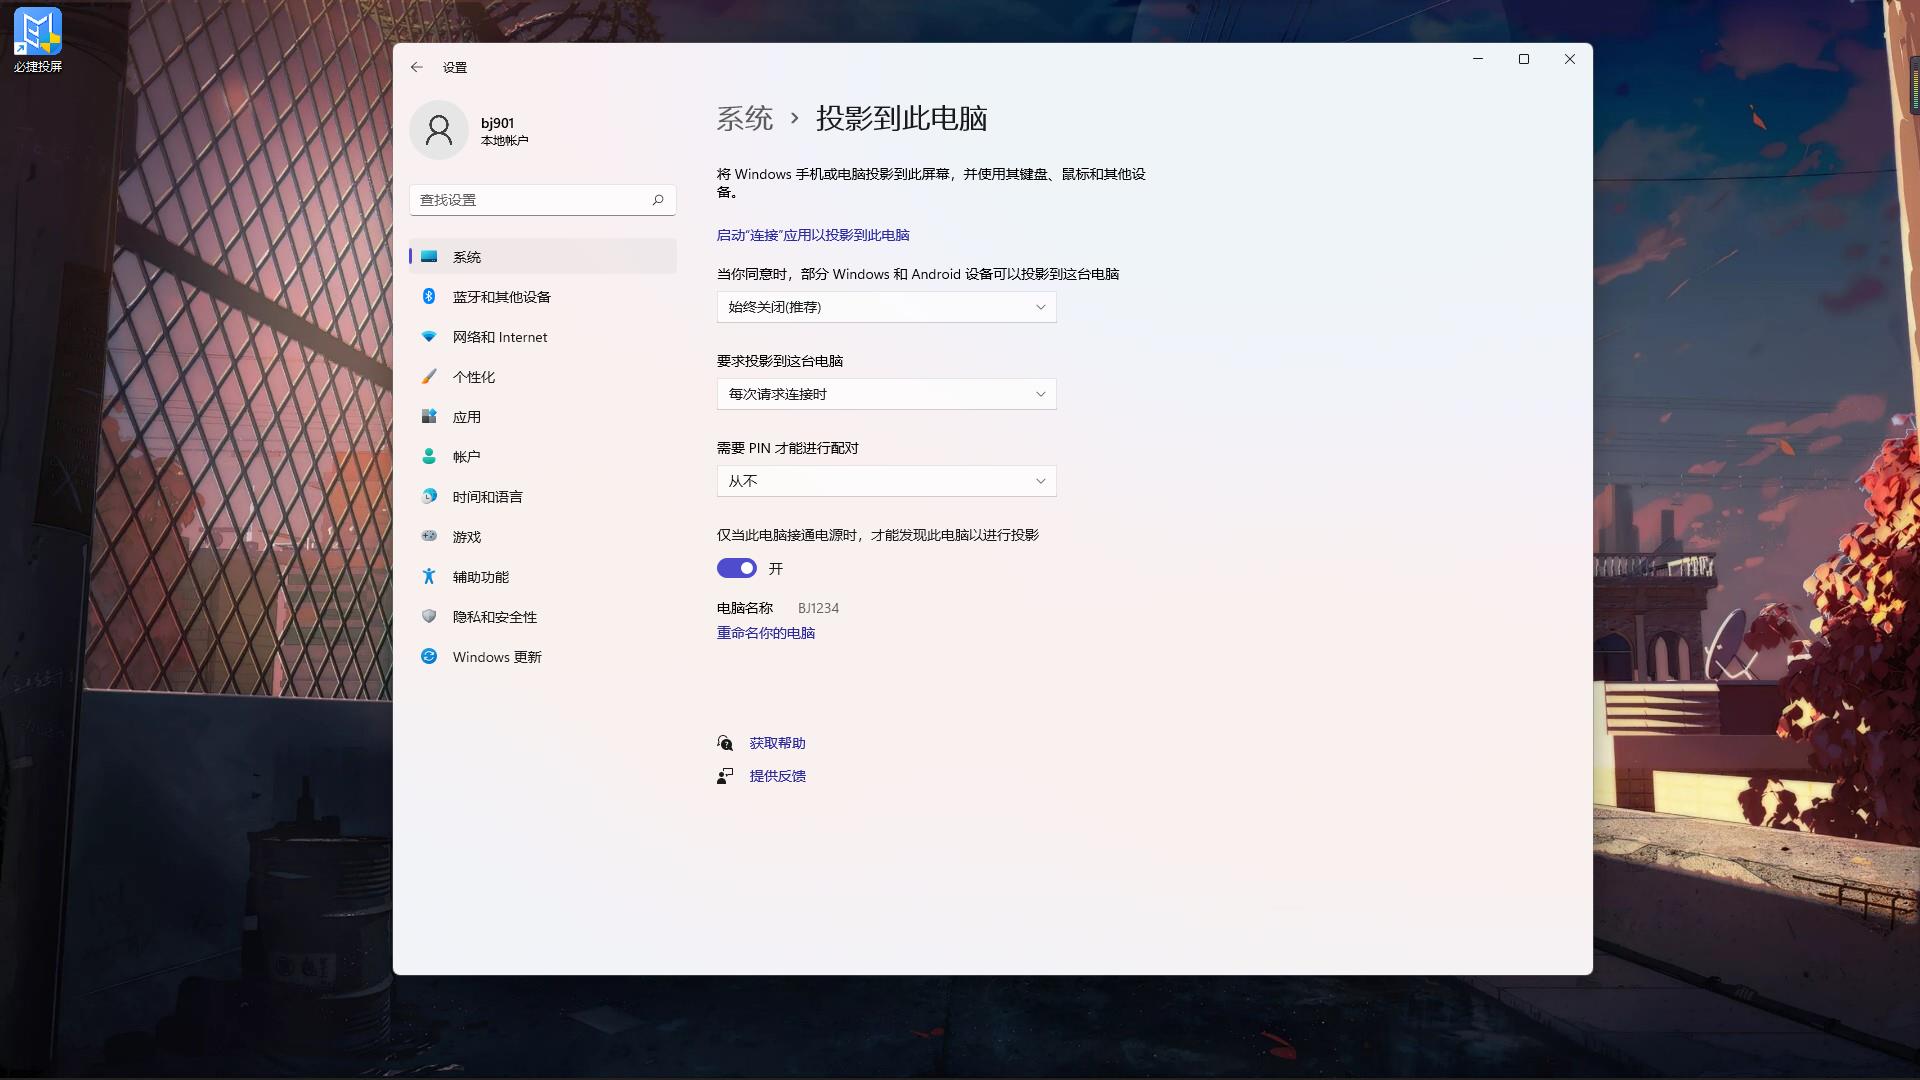Screen dimensions: 1920x1080
Task: Open 游戏 settings page
Action: click(x=543, y=536)
